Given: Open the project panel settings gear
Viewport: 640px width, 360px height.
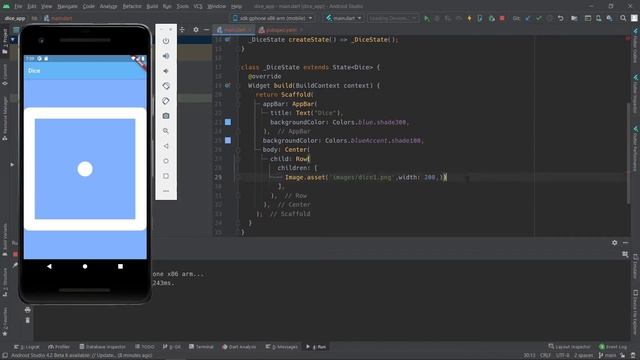Looking at the screenshot, I should [x=196, y=30].
